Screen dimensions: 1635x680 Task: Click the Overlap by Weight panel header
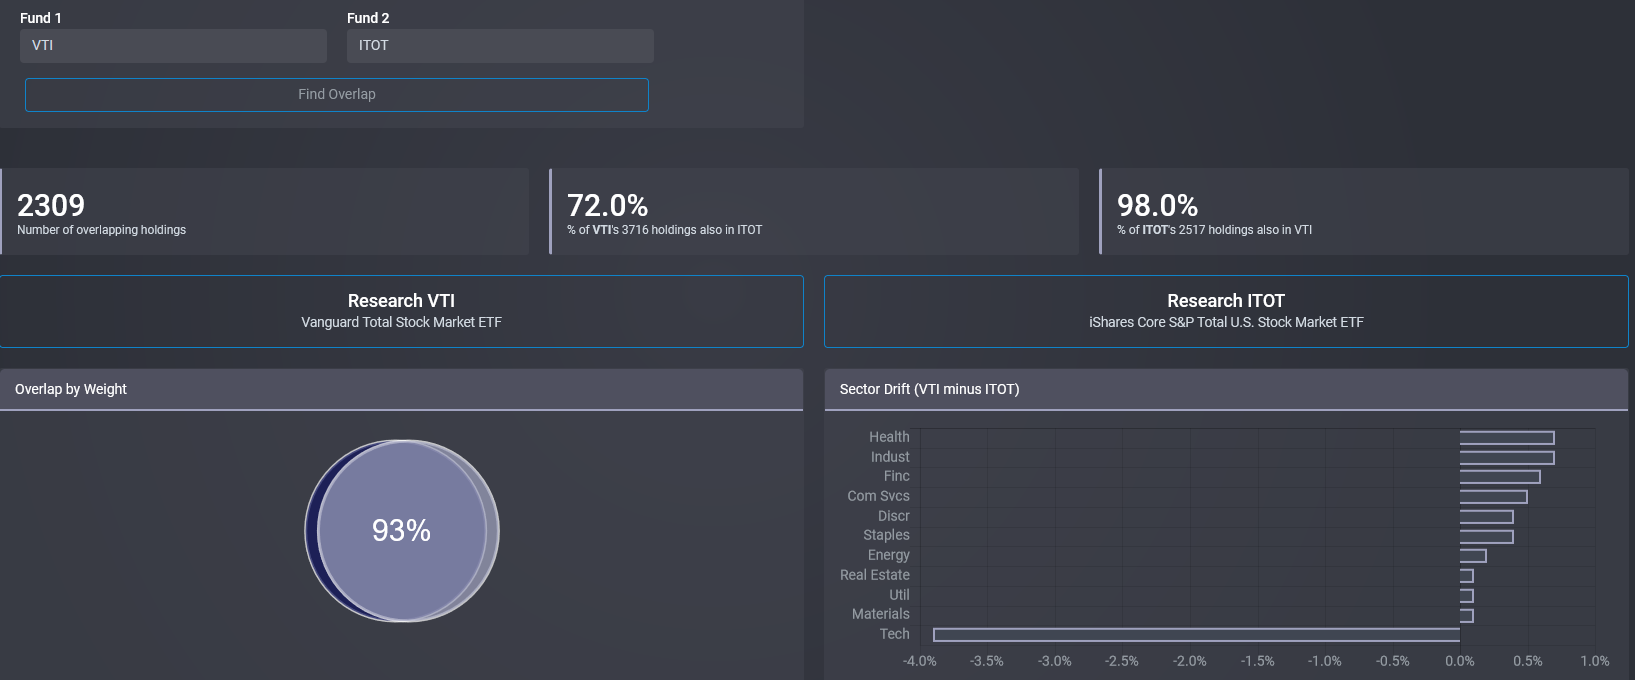pyautogui.click(x=401, y=390)
